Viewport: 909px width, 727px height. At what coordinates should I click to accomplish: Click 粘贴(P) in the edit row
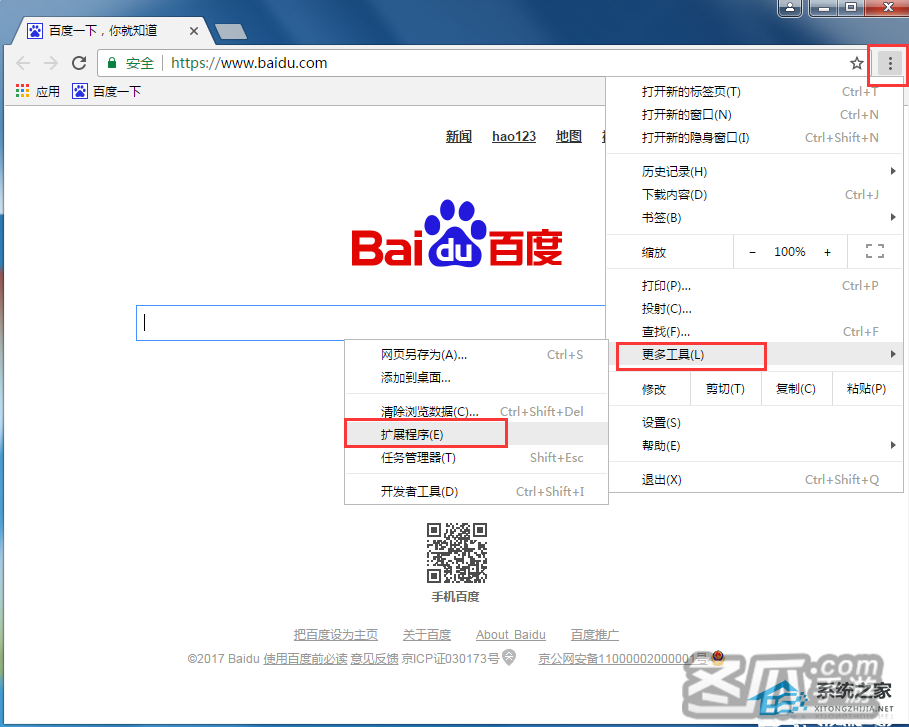[867, 388]
